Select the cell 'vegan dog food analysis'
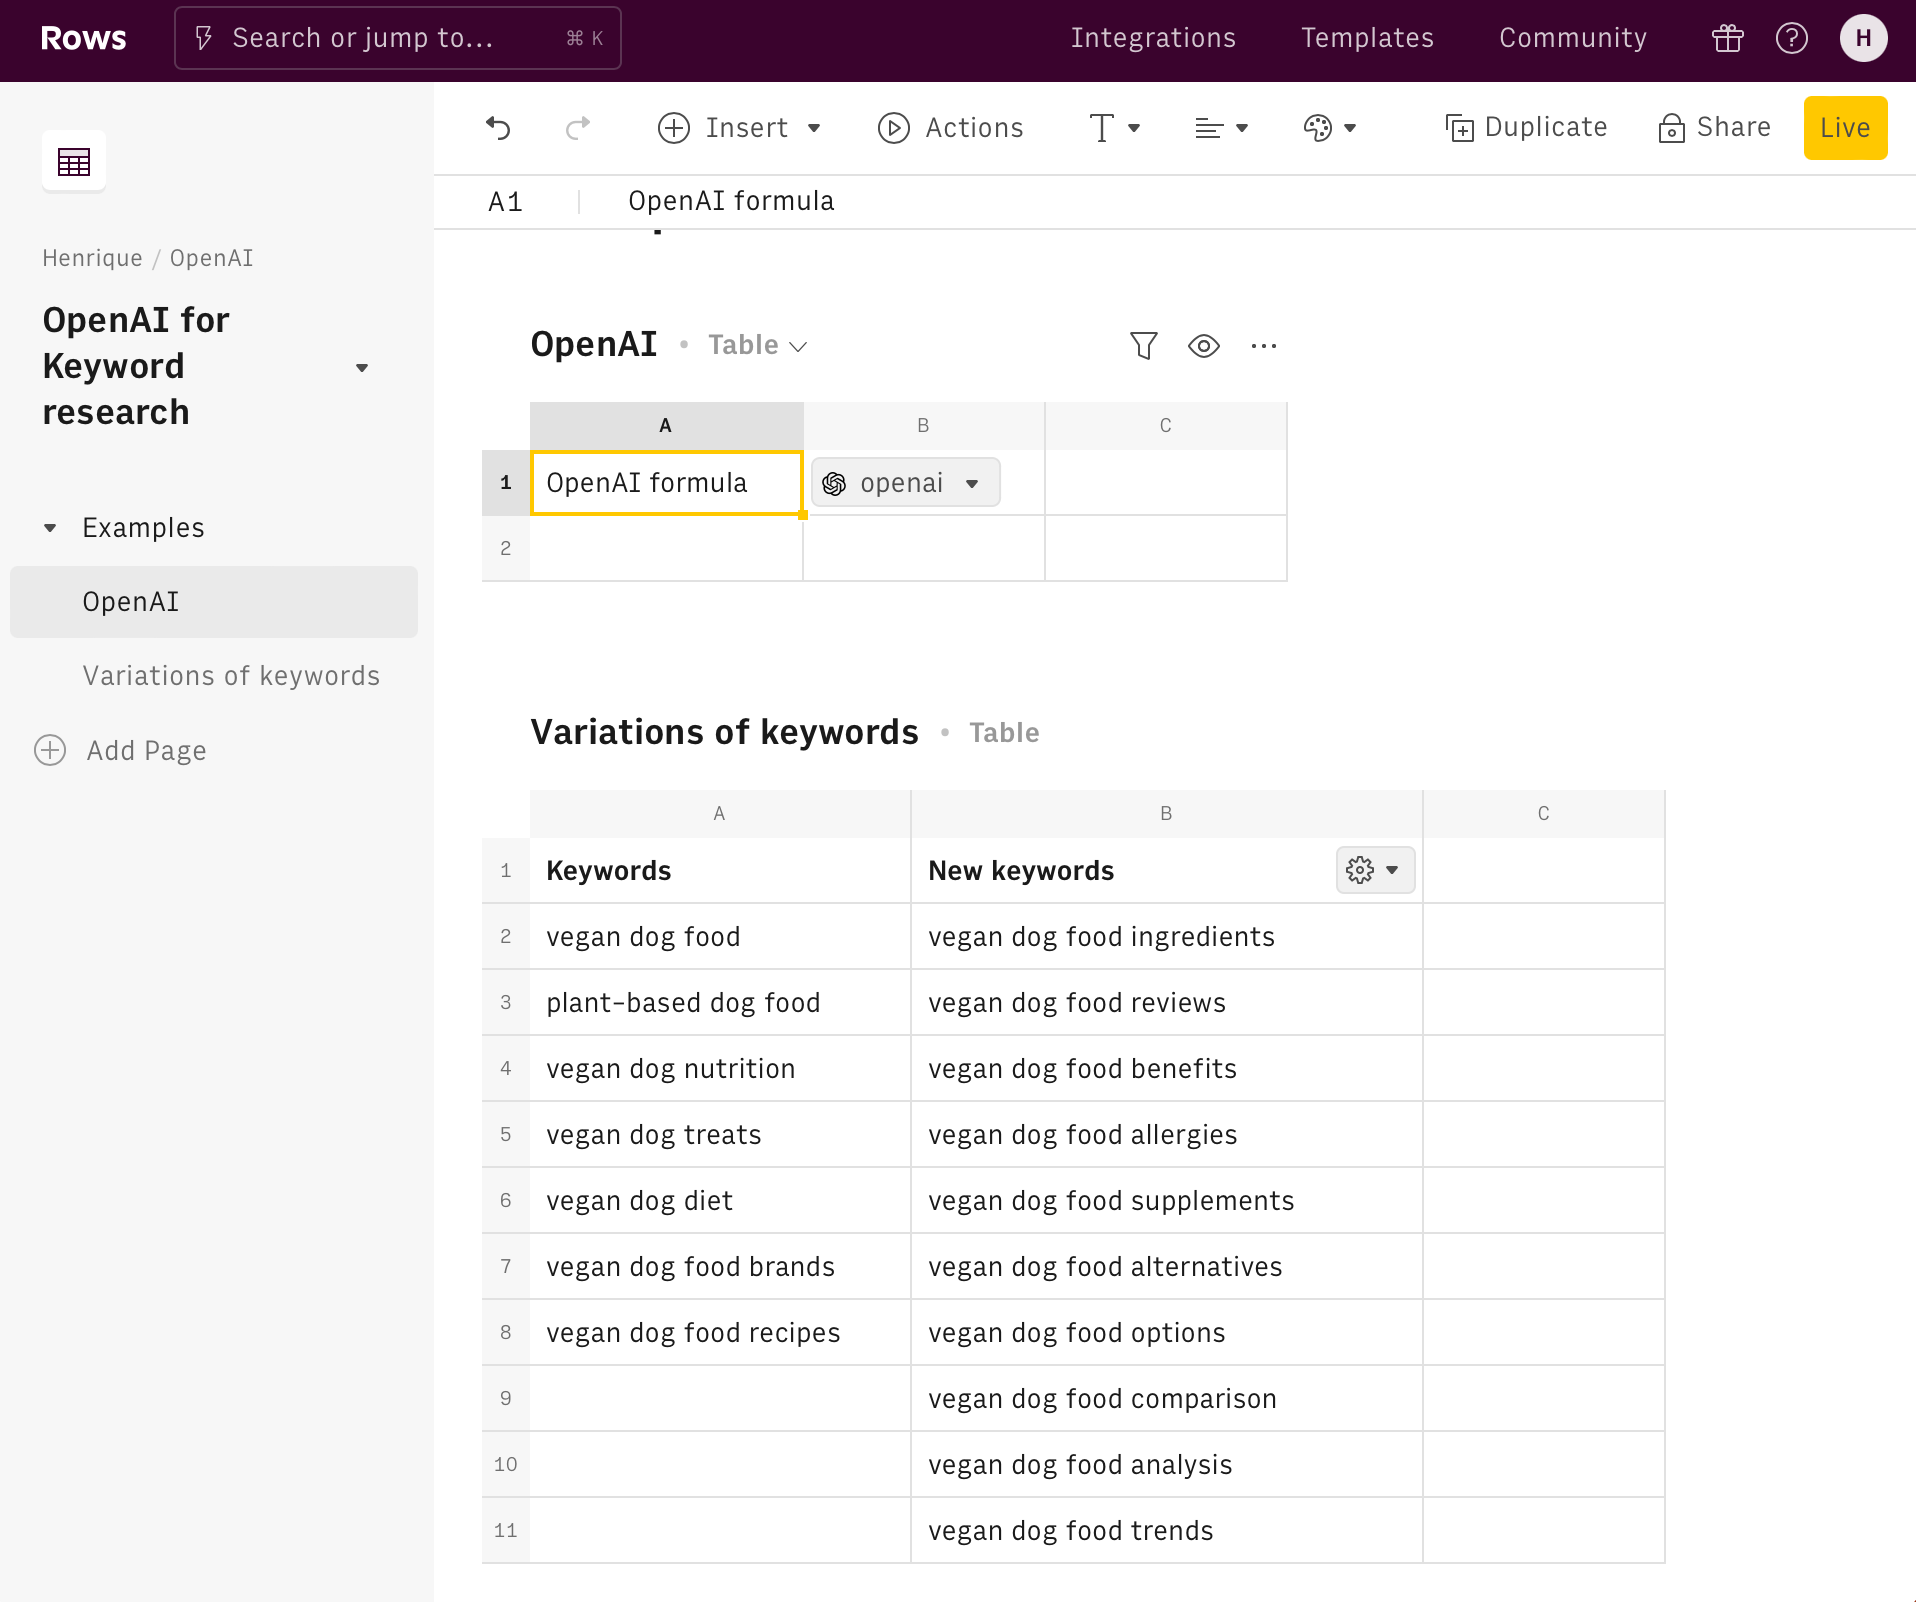 (1166, 1465)
